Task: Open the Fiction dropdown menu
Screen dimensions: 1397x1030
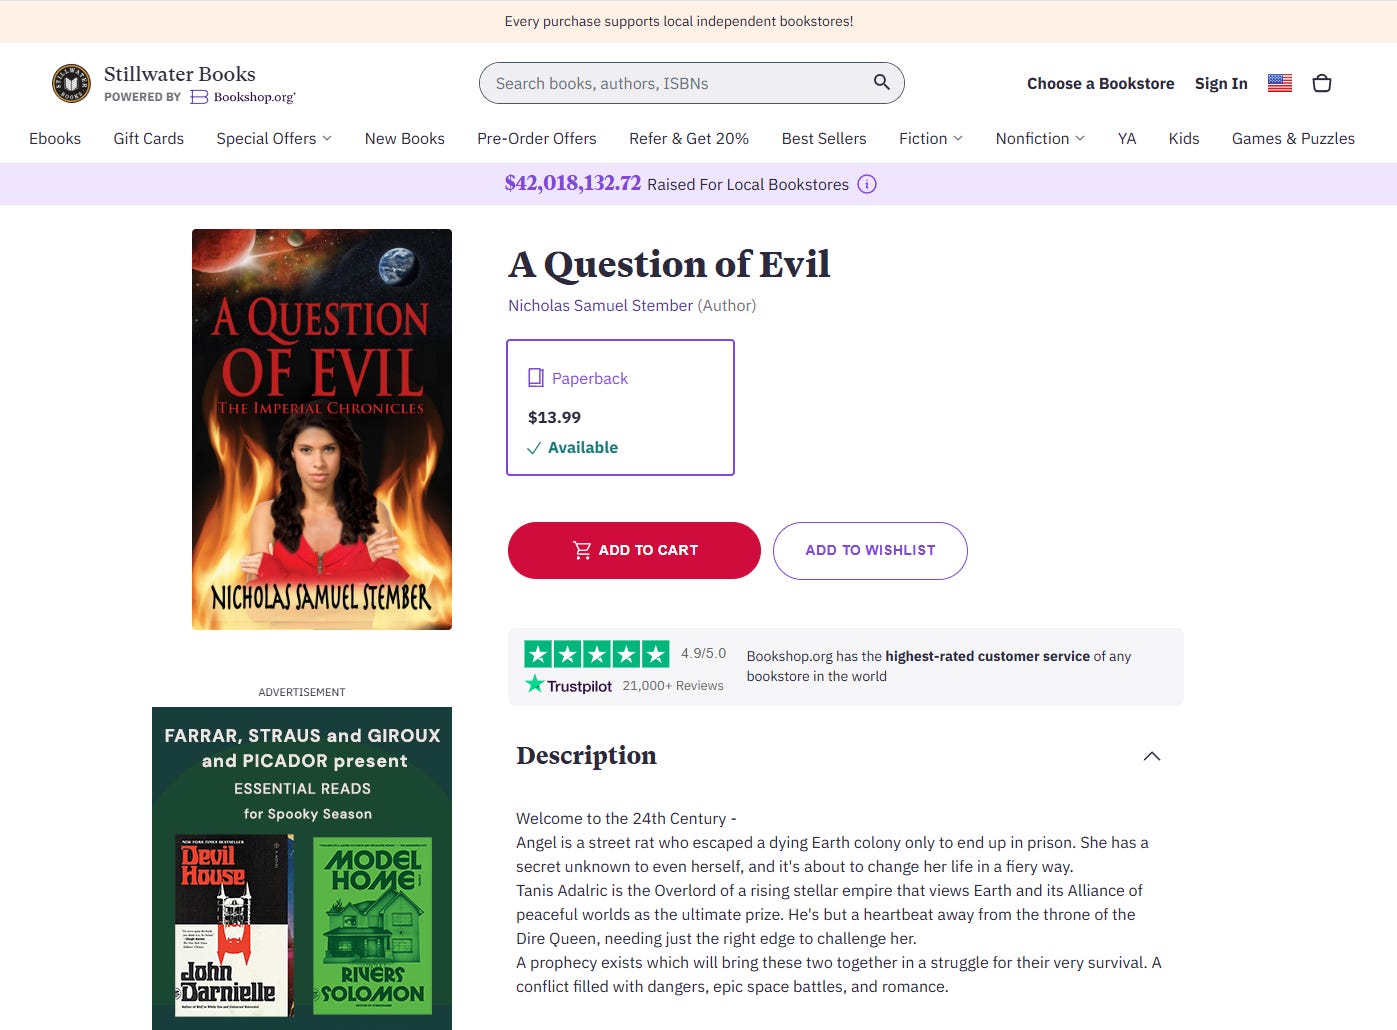Action: [930, 138]
